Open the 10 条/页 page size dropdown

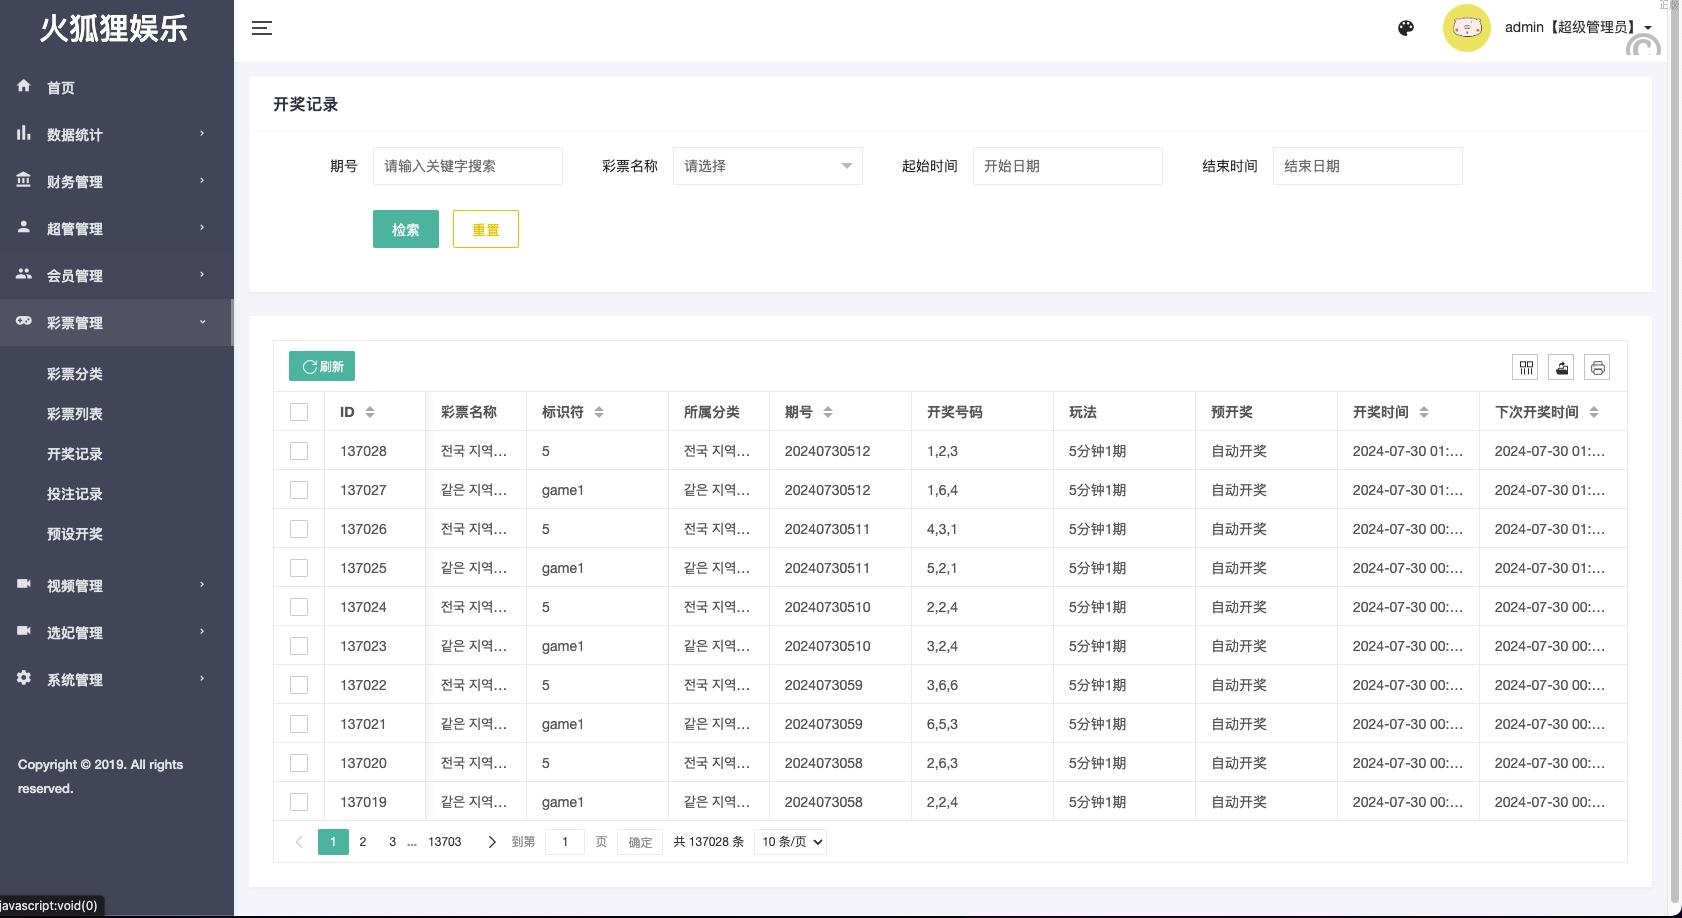[x=791, y=842]
